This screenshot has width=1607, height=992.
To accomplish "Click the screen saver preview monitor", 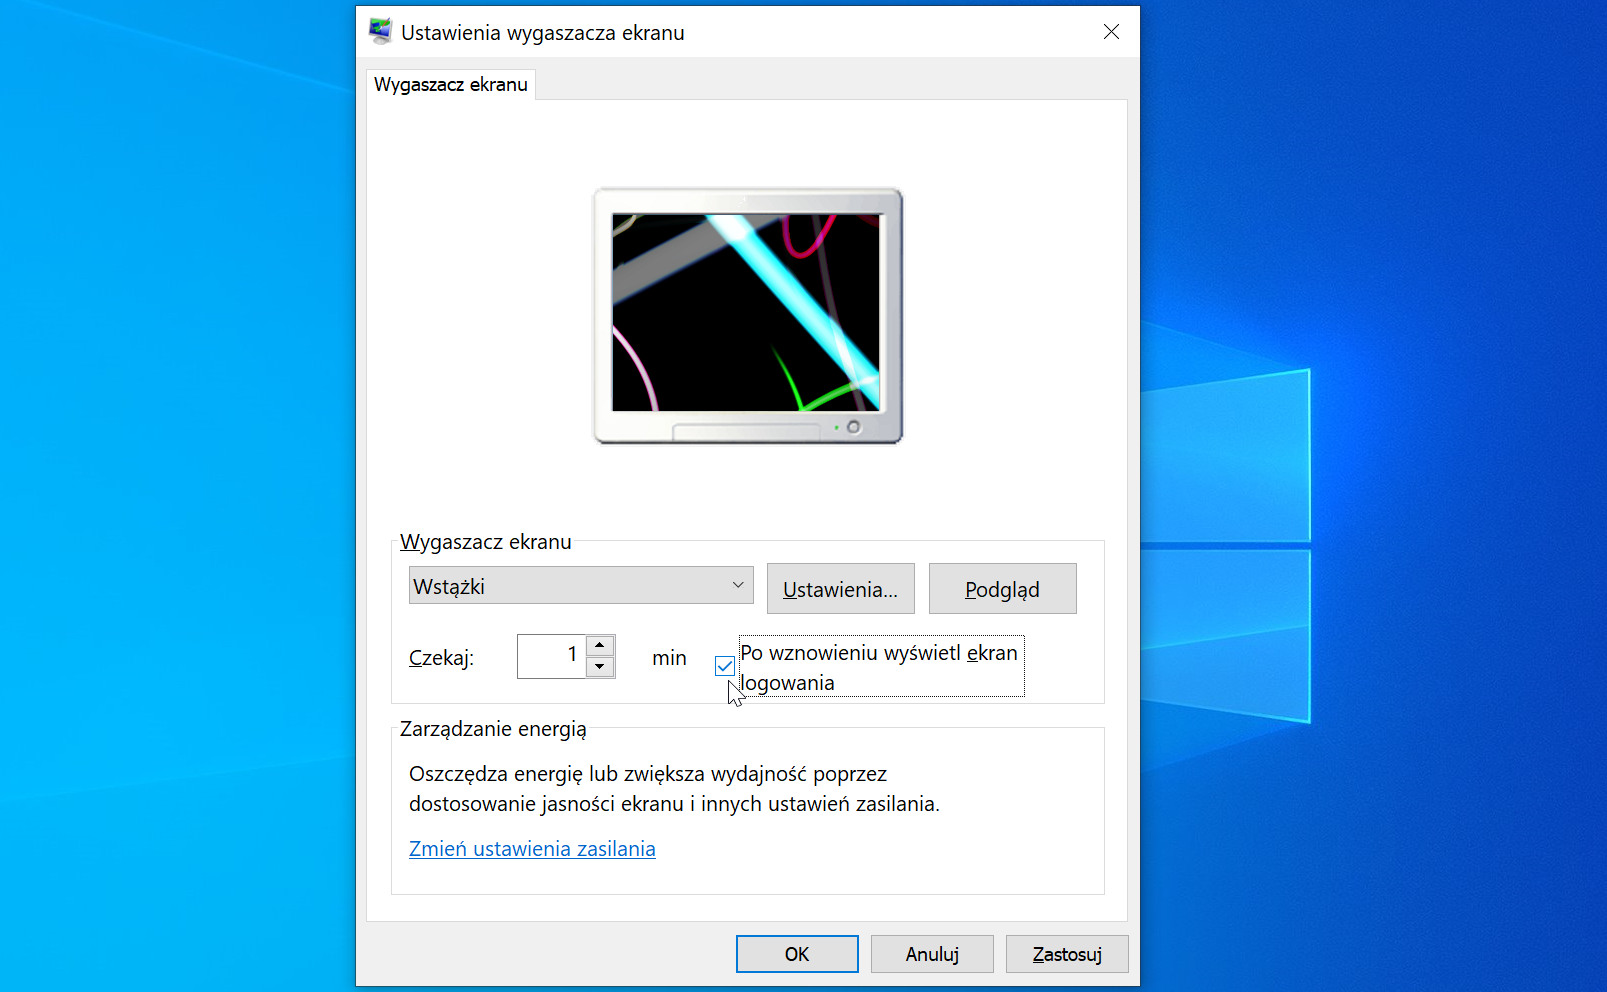I will point(748,316).
